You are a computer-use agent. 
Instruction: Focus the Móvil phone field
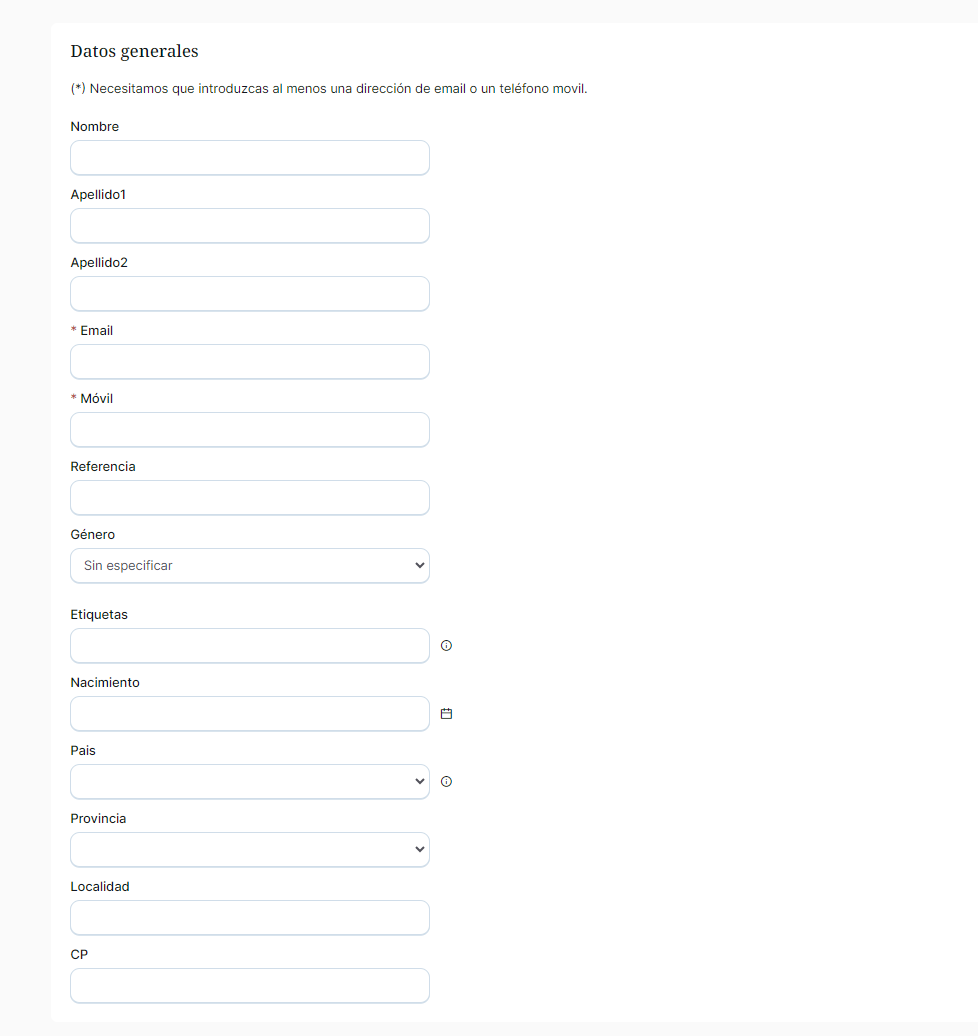coord(249,430)
